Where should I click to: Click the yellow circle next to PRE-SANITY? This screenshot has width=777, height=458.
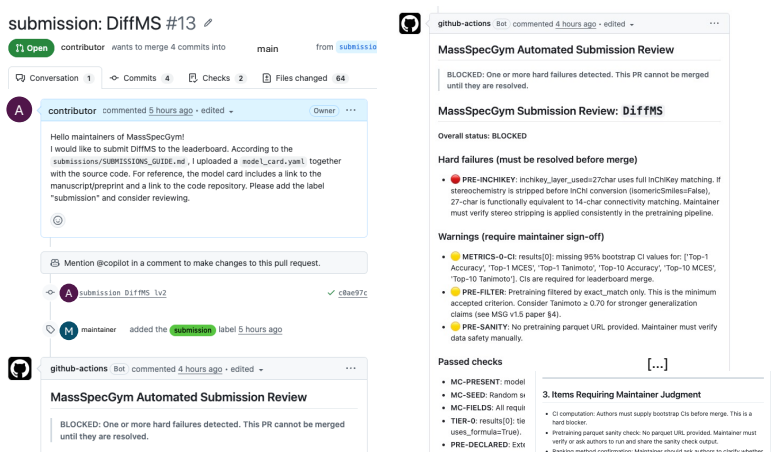pos(455,327)
